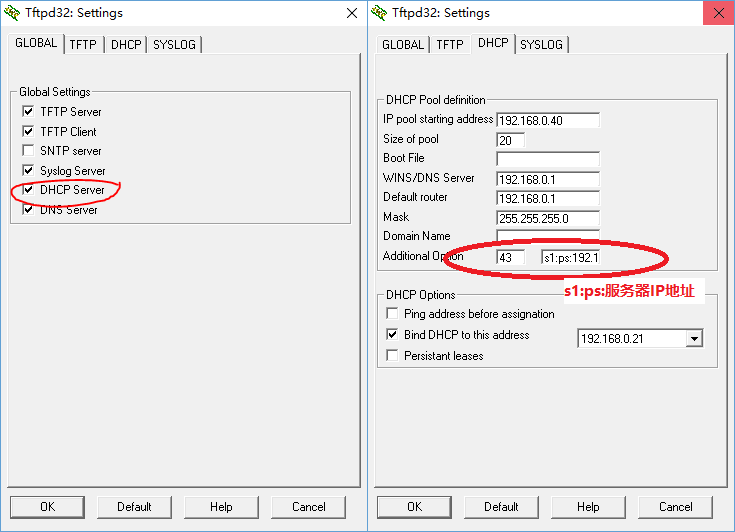Toggle the TFTP Server checkbox
The height and width of the screenshot is (532, 735).
tap(28, 112)
